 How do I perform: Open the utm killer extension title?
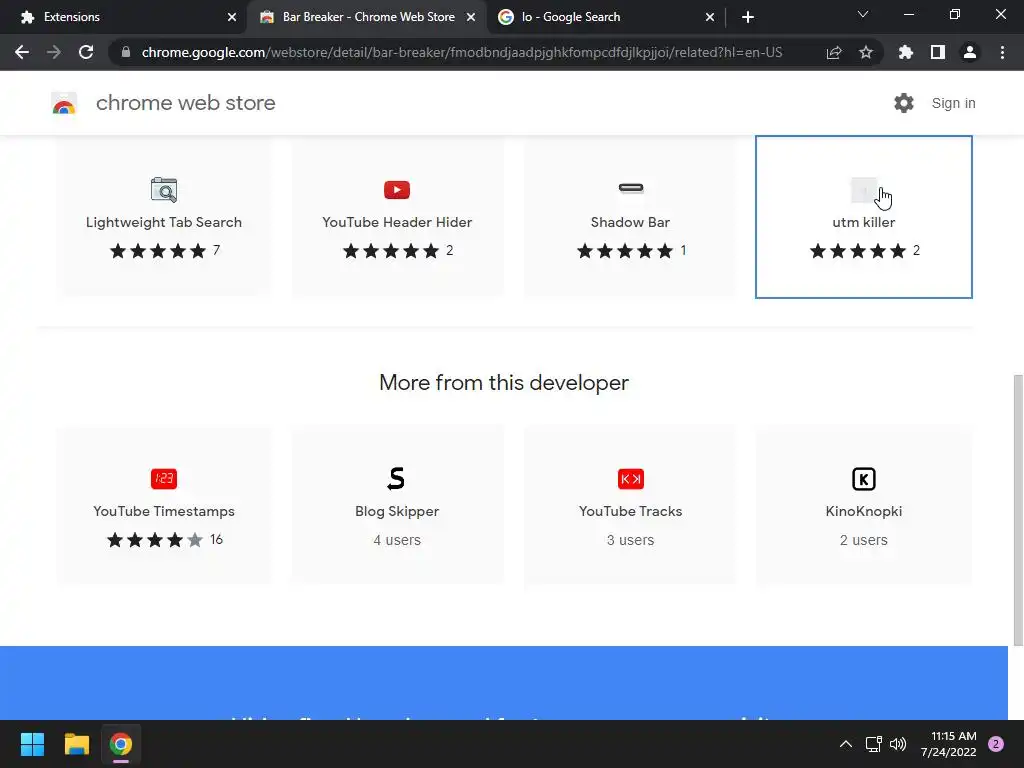pos(863,222)
